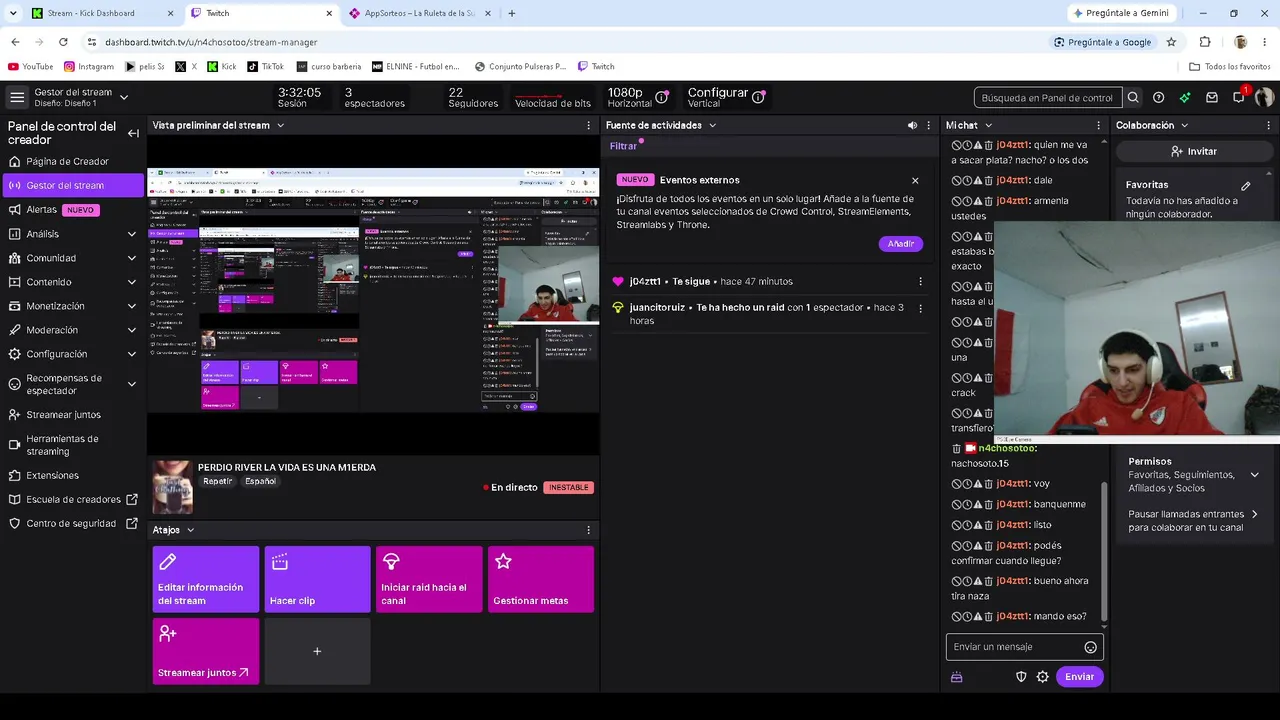Open Página de Creador in sidebar
The width and height of the screenshot is (1280, 720).
coord(73,161)
